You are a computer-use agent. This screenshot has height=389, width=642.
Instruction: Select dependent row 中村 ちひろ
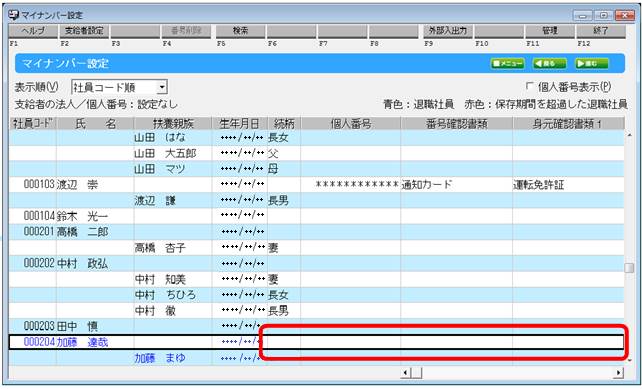(x=316, y=295)
